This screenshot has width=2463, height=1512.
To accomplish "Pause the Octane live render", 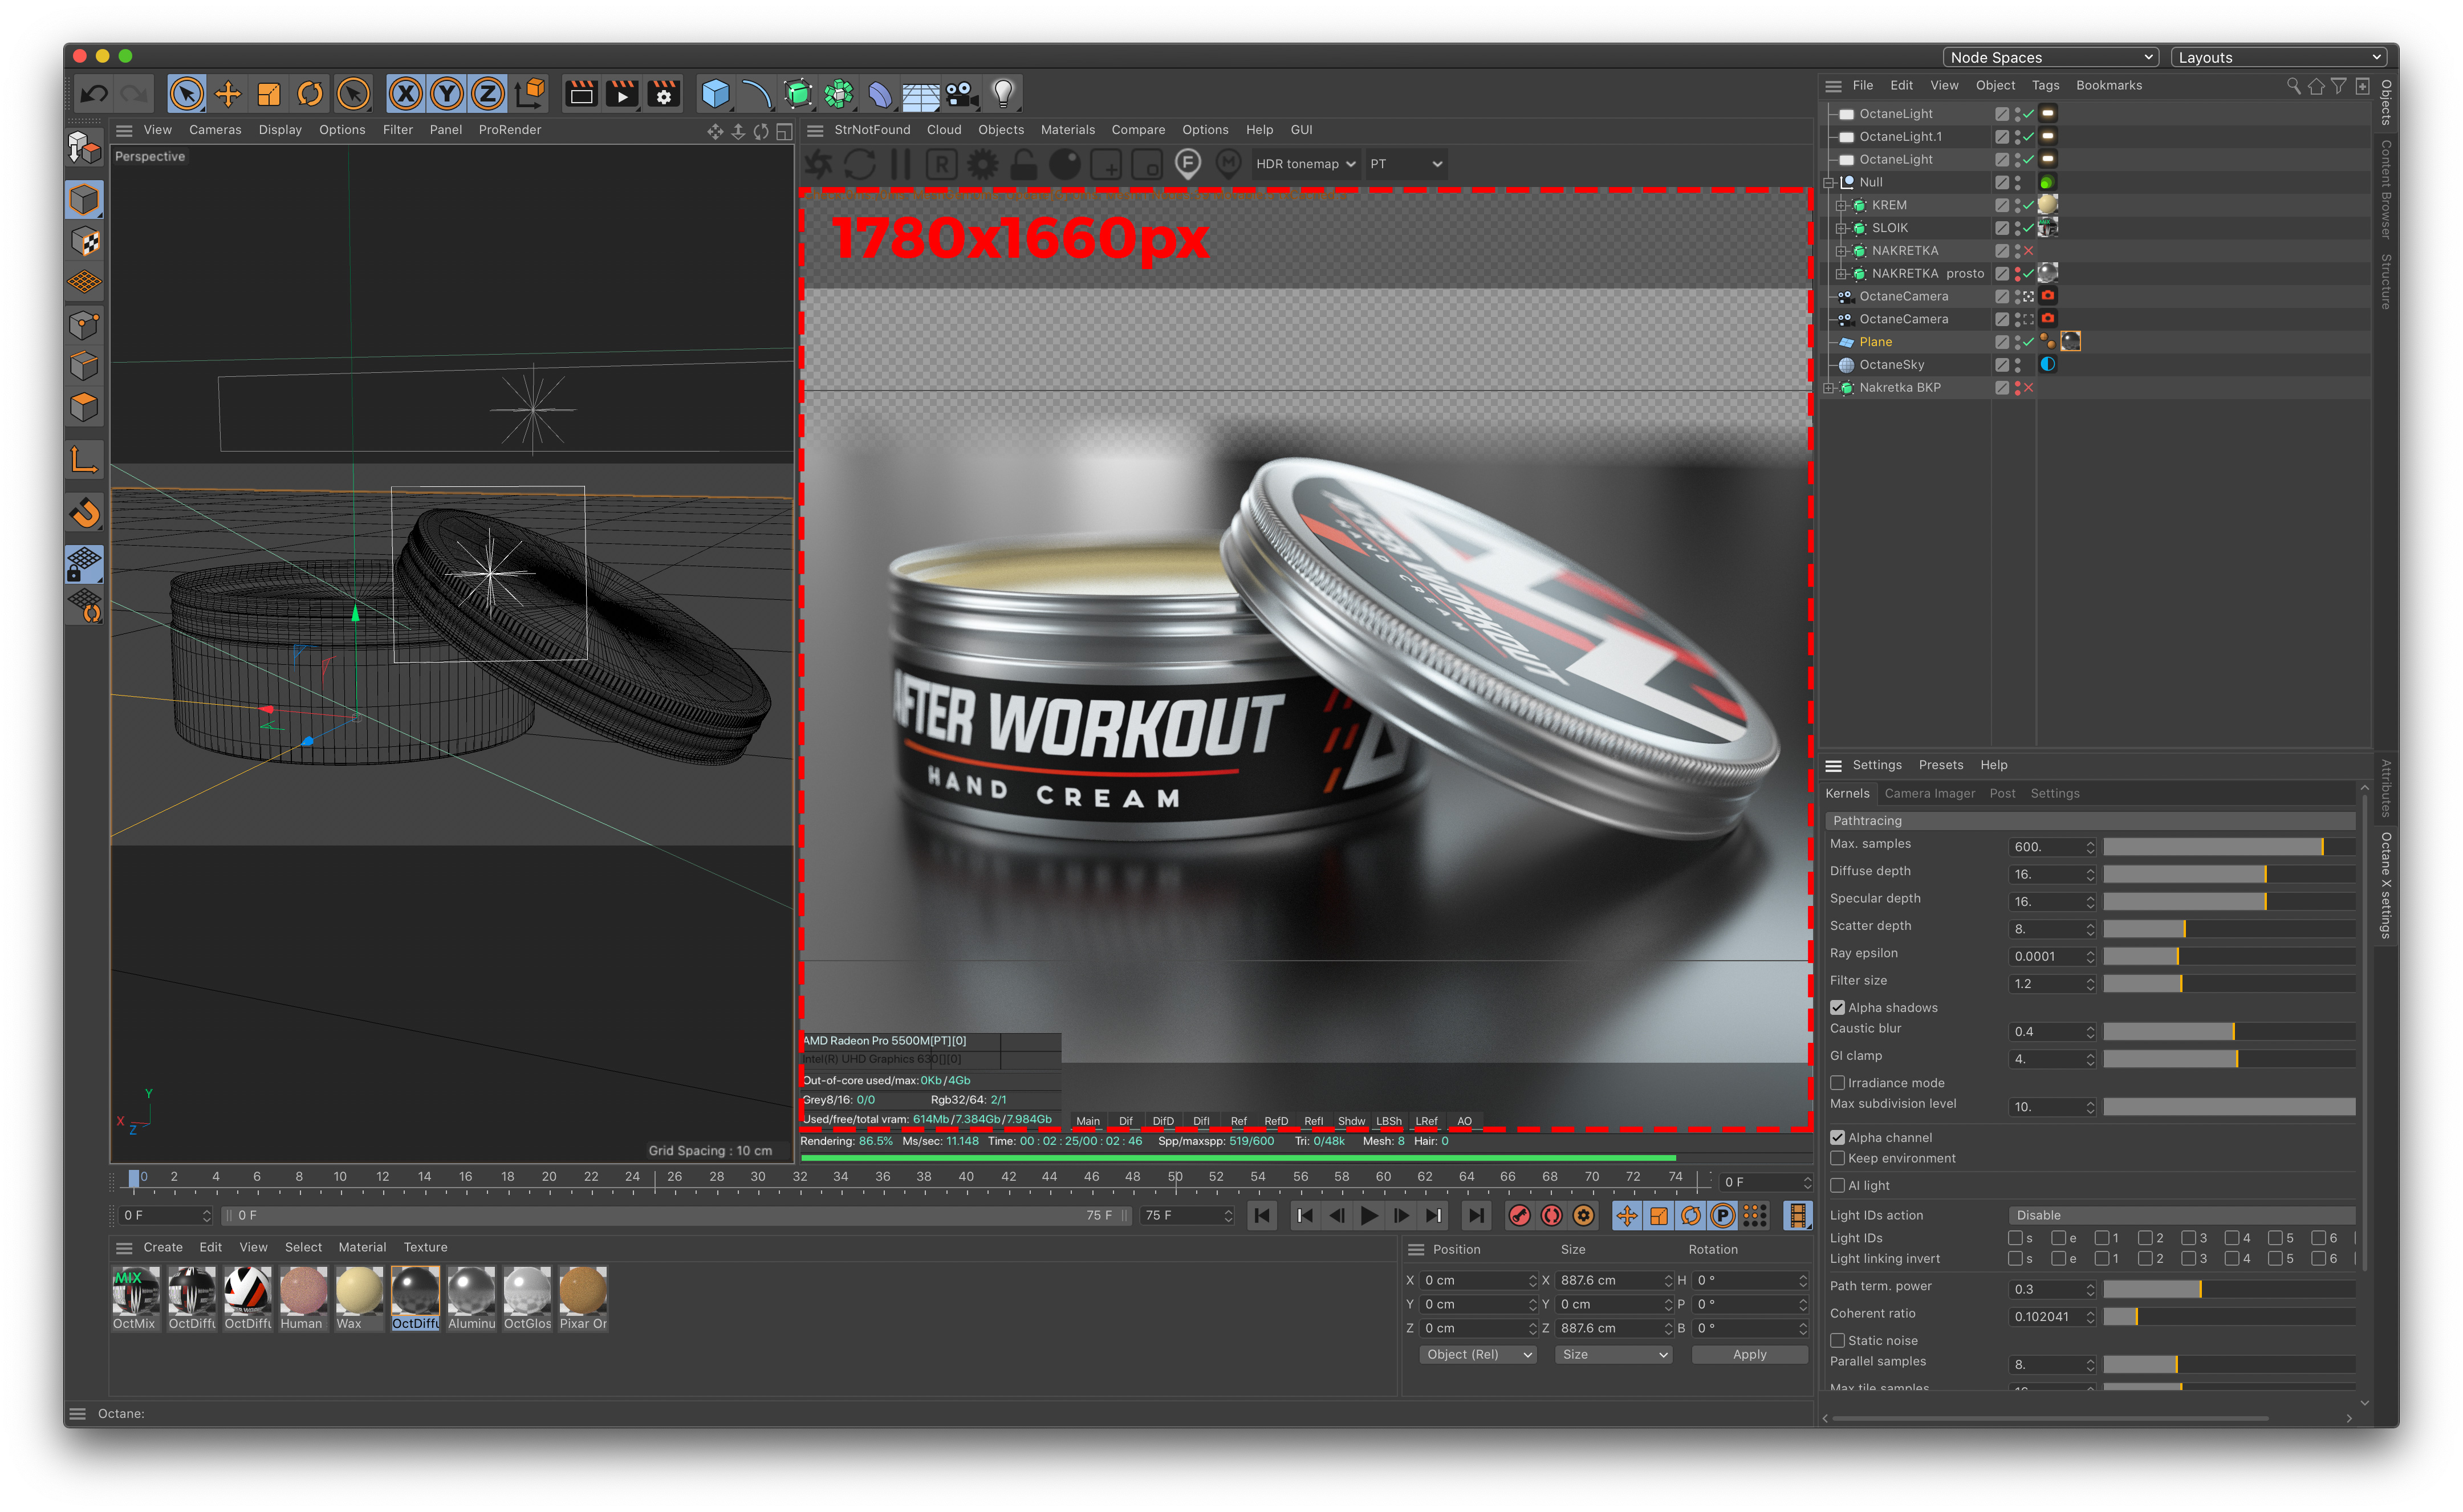I will (x=901, y=164).
